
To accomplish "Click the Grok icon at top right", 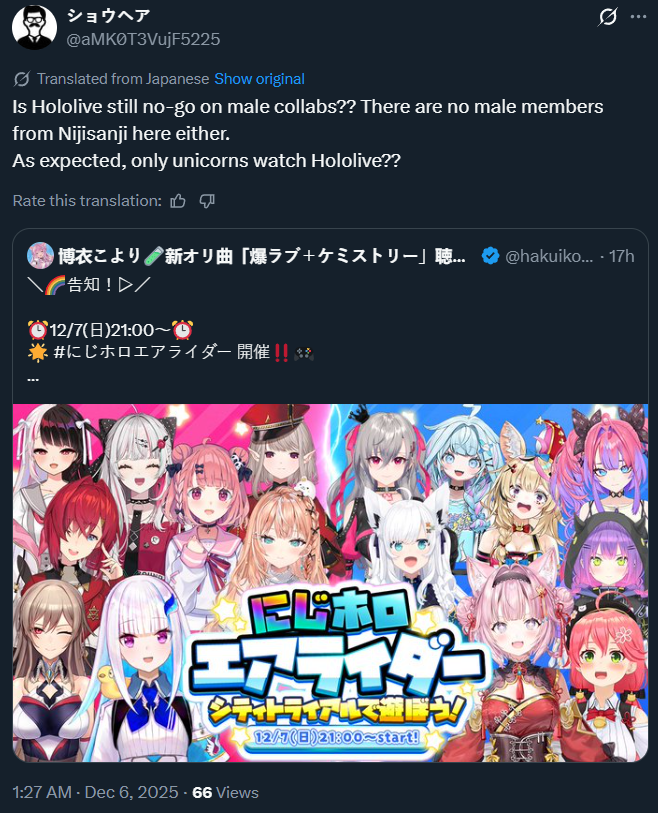I will tap(607, 17).
